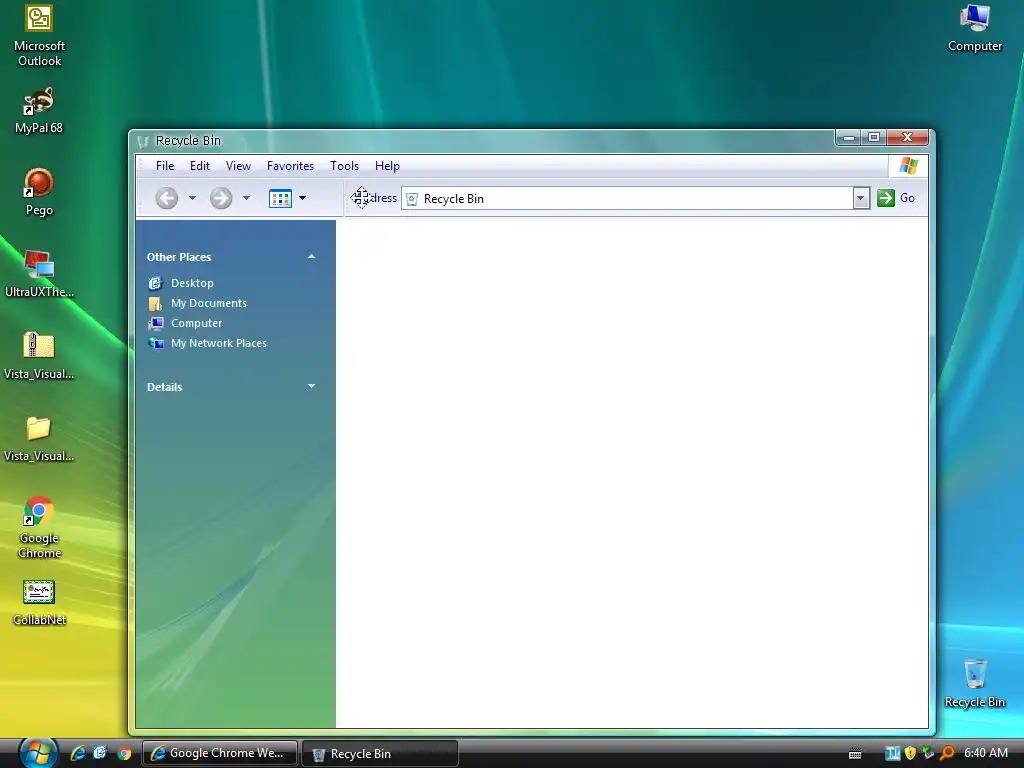
Task: Collapse the Other Places panel
Action: [312, 257]
